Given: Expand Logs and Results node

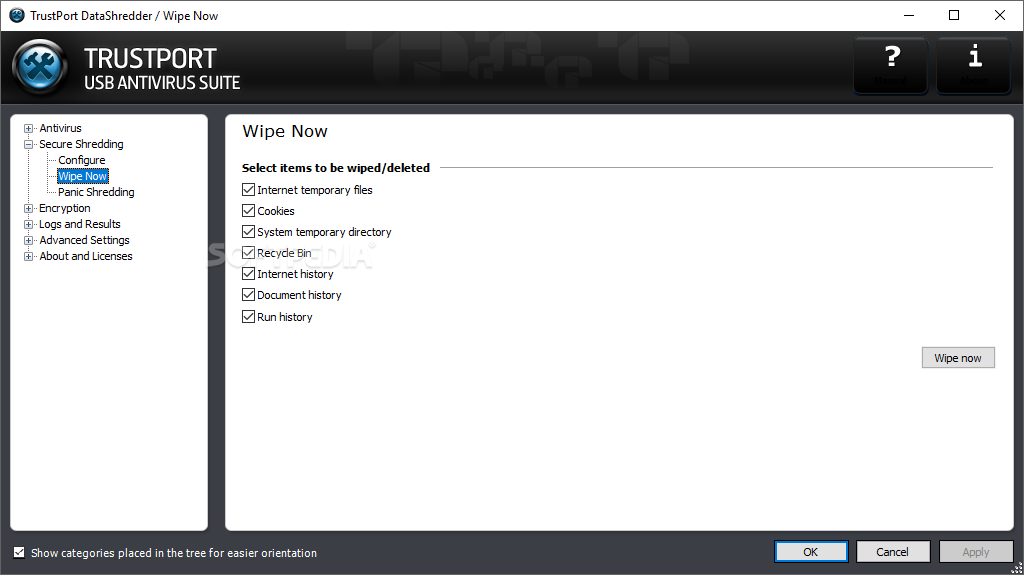Looking at the screenshot, I should tap(28, 224).
